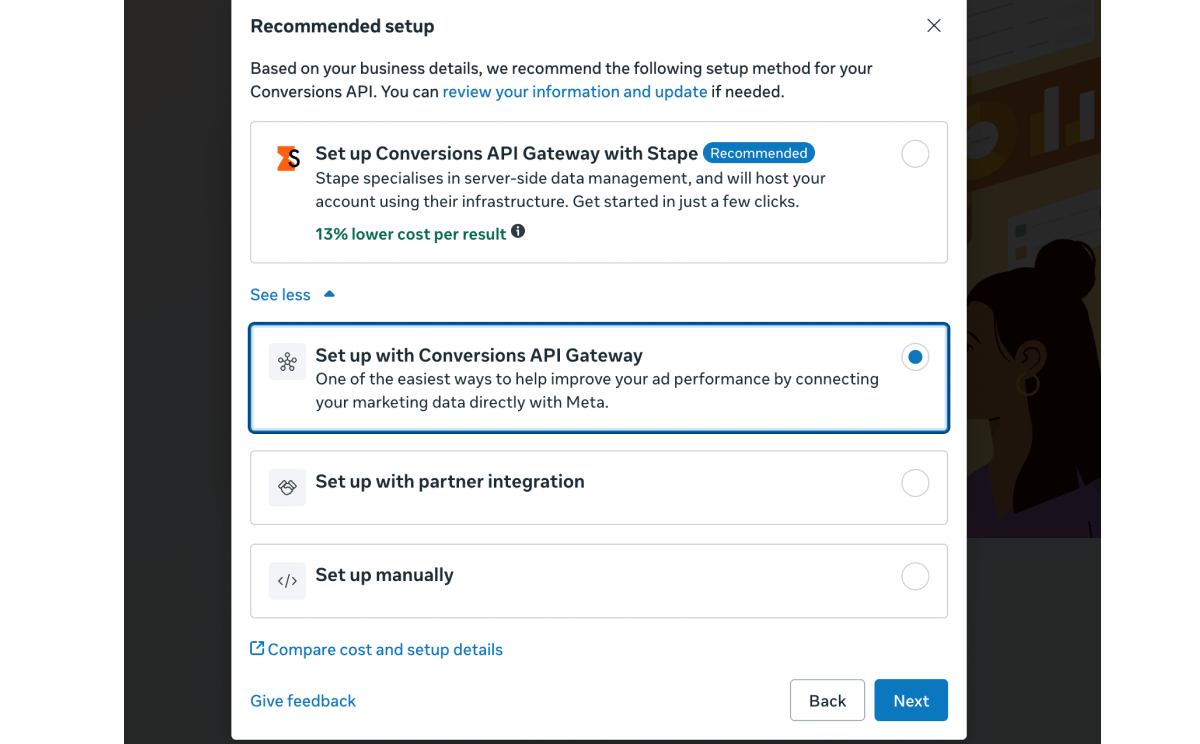
Task: Open Compare cost and setup details
Action: (385, 650)
